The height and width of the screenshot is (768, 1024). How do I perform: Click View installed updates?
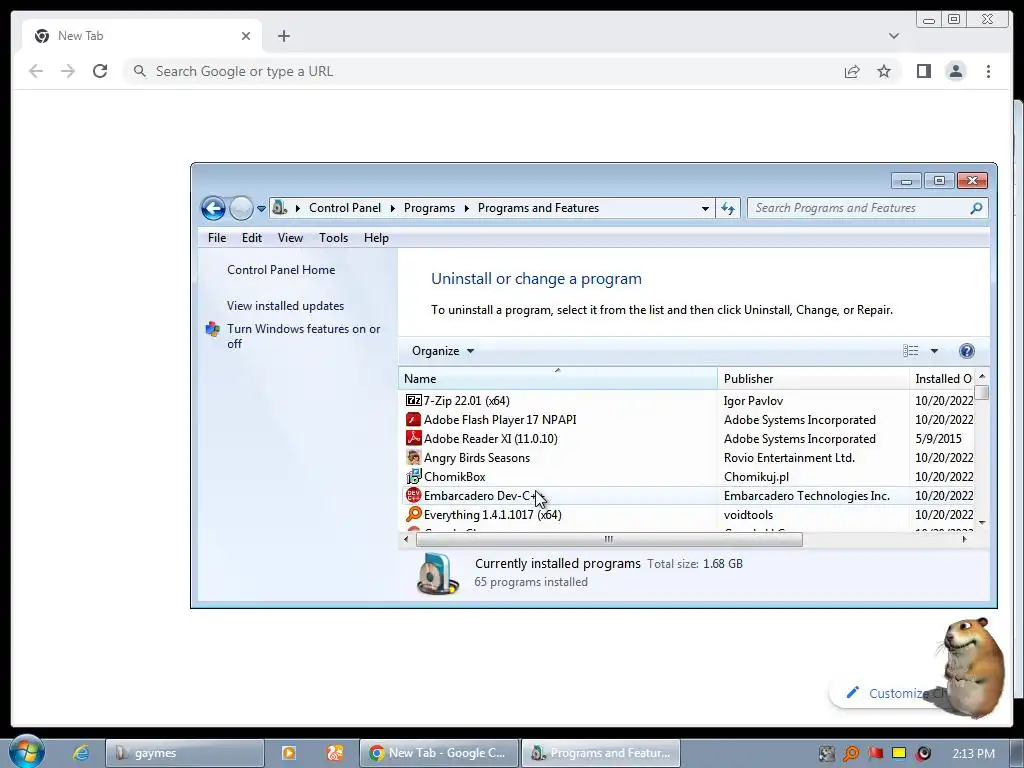pos(285,306)
